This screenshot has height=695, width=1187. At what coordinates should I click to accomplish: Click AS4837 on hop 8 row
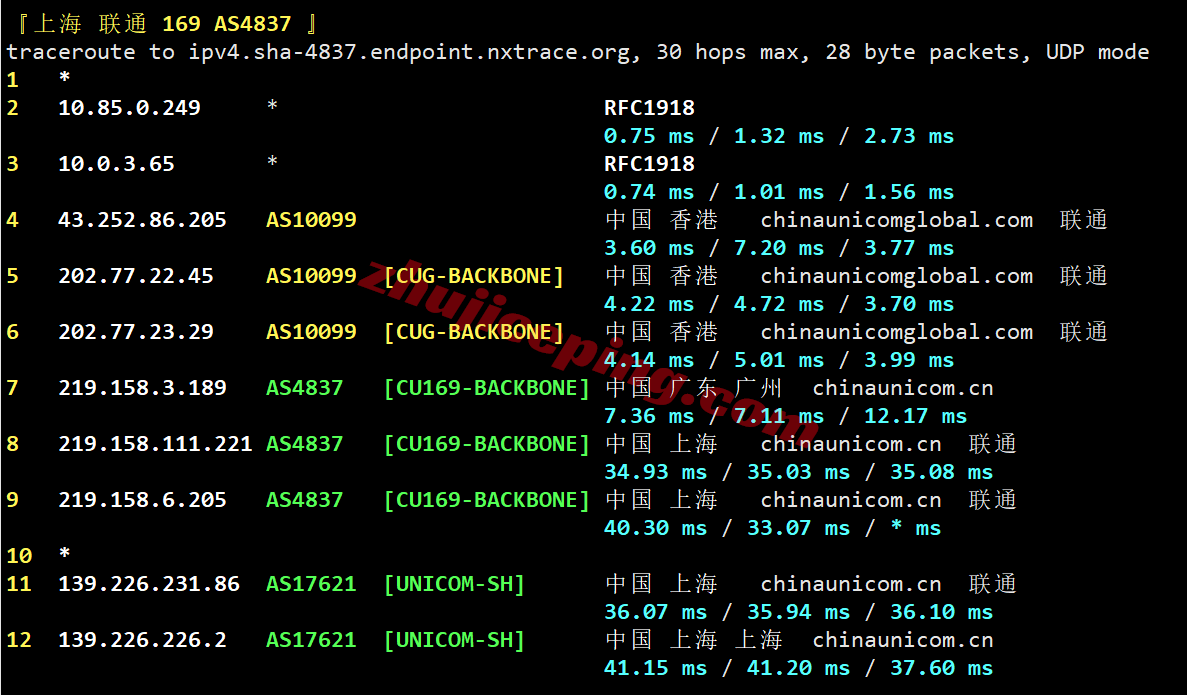pos(304,444)
